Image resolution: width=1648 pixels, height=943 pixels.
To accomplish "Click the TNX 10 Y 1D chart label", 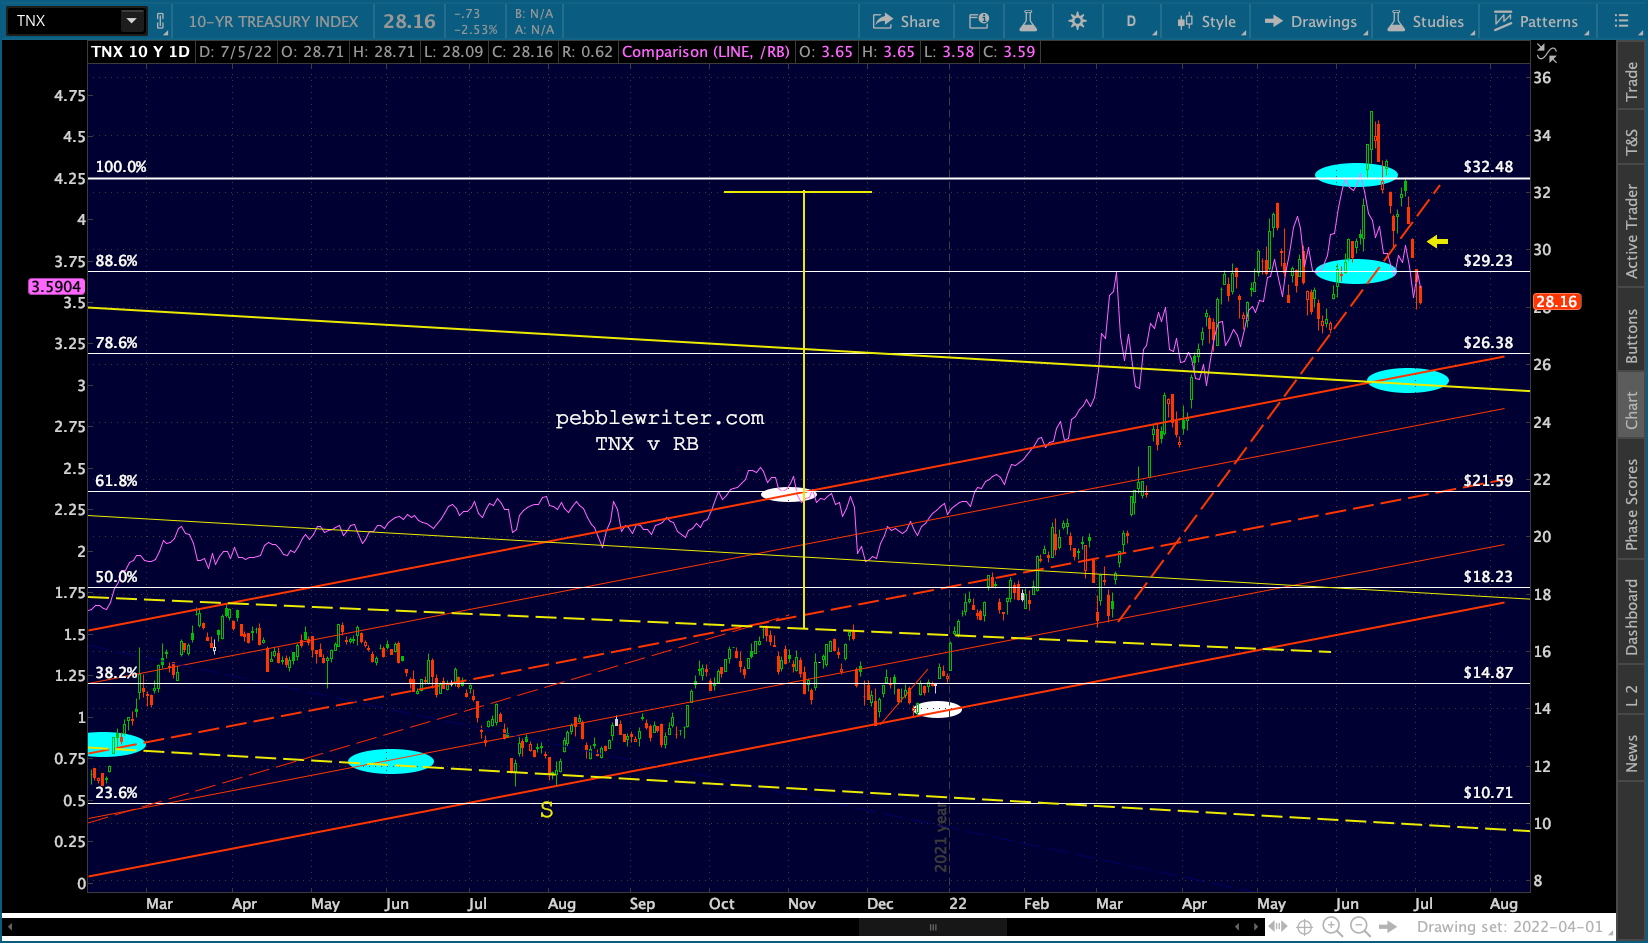I will [x=141, y=52].
